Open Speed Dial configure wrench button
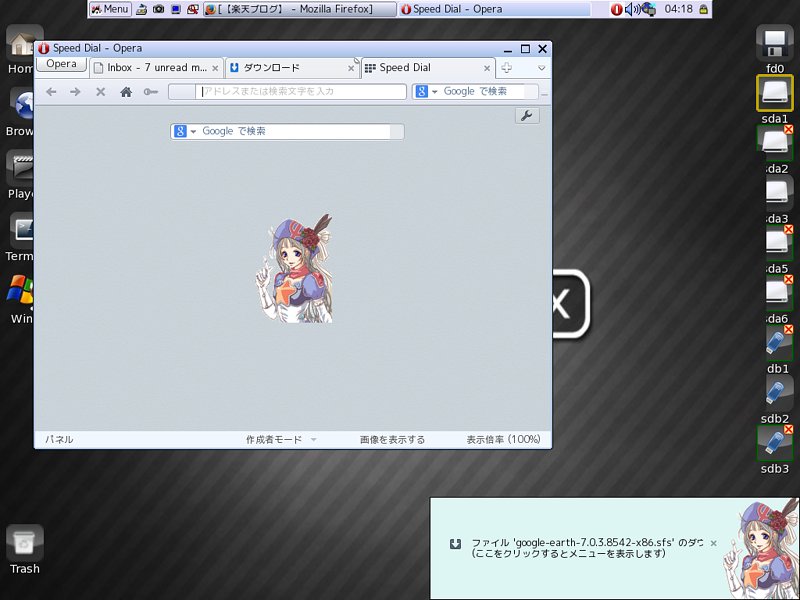 [x=527, y=116]
